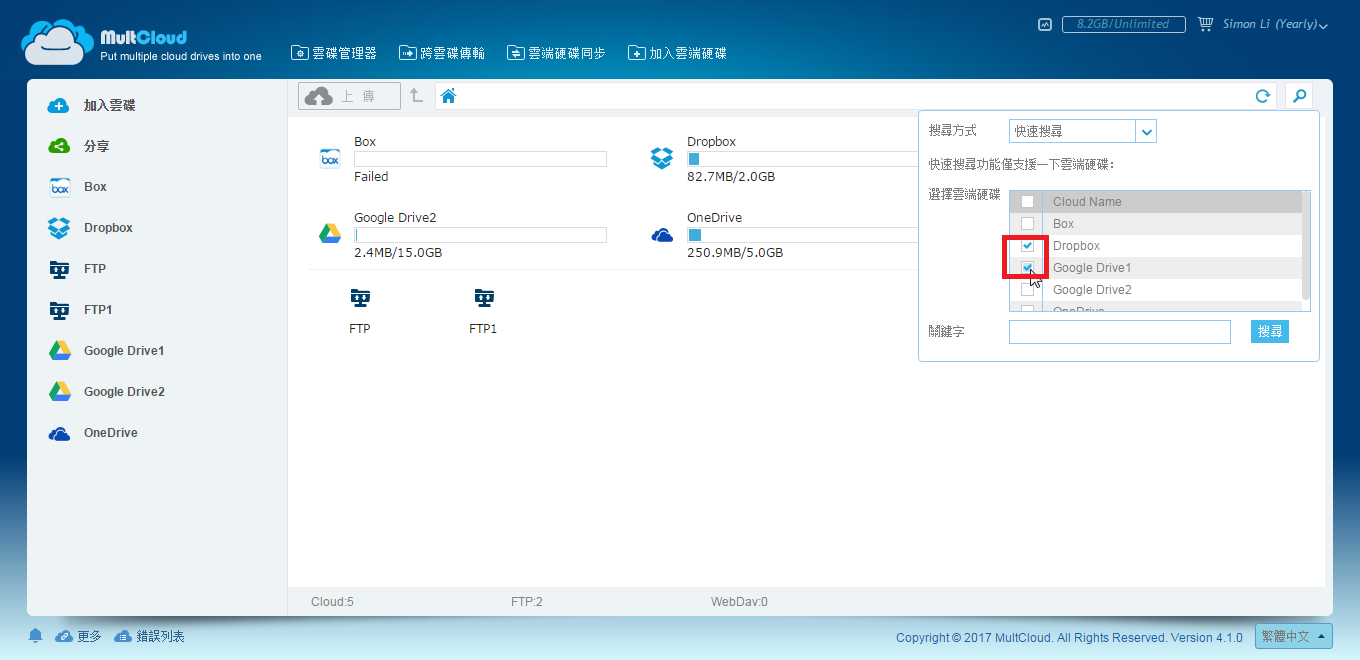Click the Box storage usage bar
This screenshot has width=1360, height=660.
[x=480, y=159]
